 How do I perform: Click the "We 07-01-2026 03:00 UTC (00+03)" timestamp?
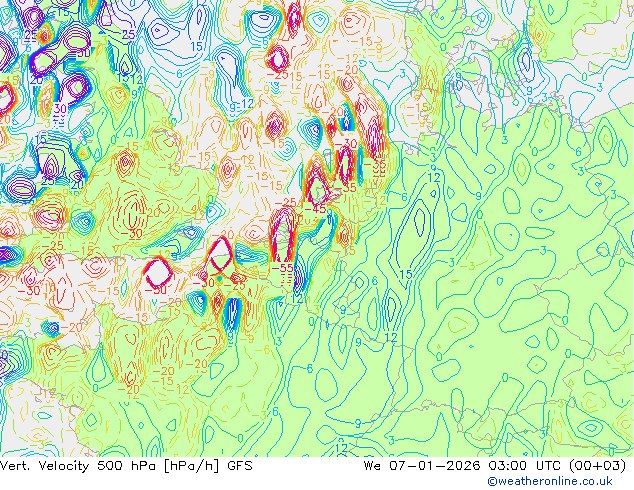coord(495,466)
